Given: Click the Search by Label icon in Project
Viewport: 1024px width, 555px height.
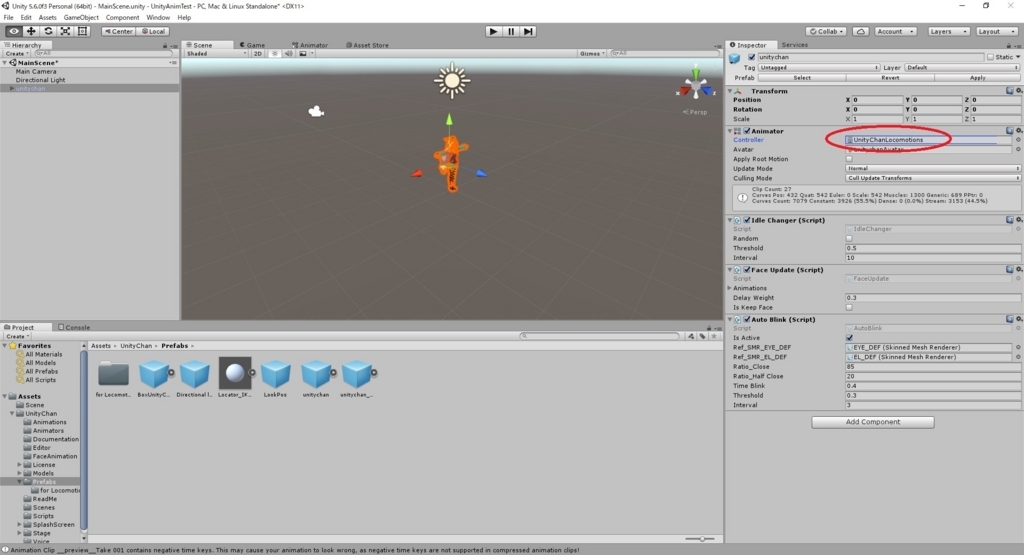Looking at the screenshot, I should click(703, 336).
